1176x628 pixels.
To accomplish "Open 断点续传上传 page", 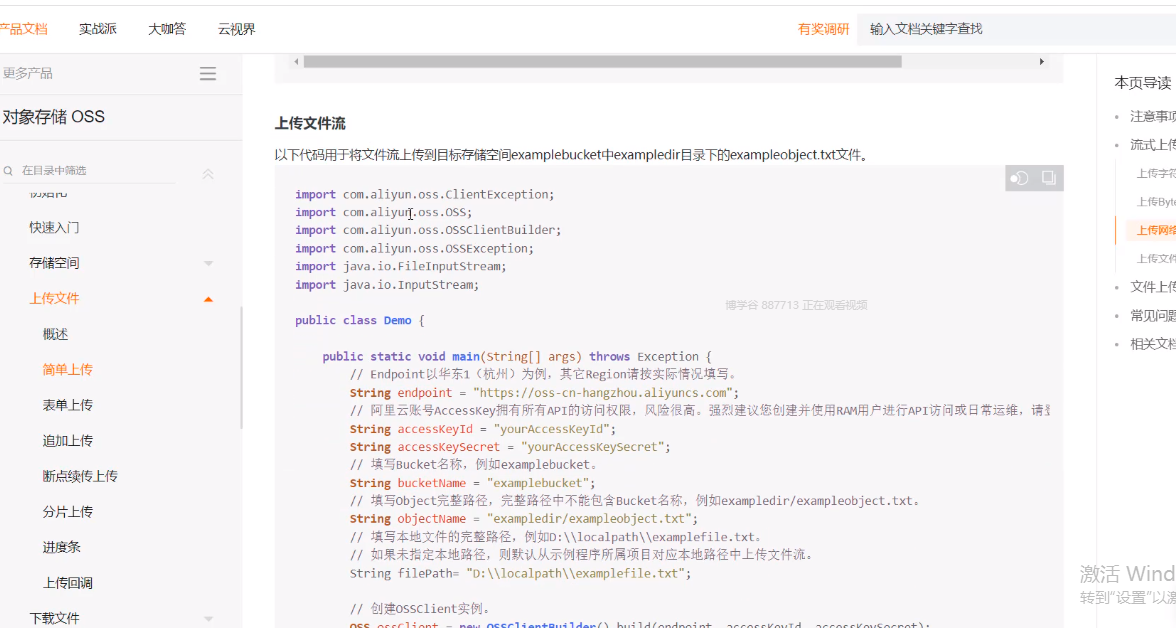I will 80,476.
